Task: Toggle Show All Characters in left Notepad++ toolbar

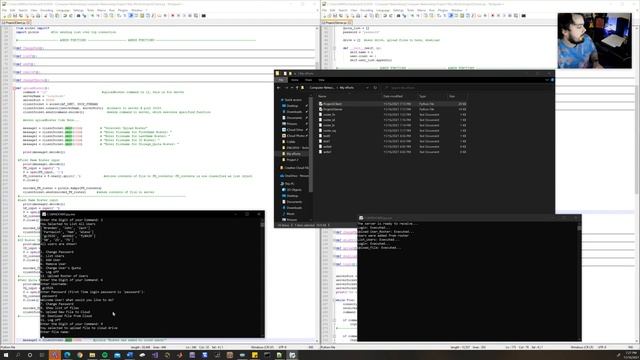Action: click(x=124, y=16)
